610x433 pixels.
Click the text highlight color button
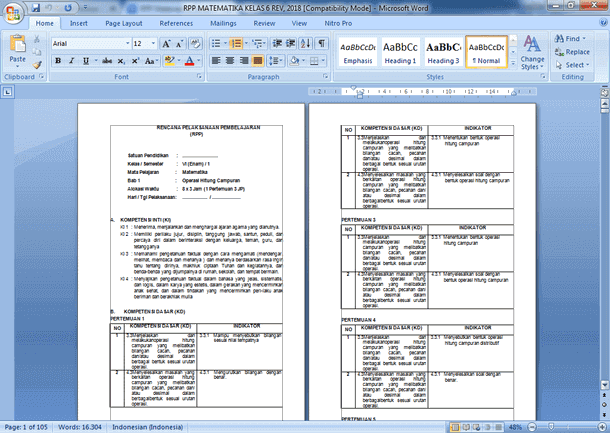[x=170, y=61]
